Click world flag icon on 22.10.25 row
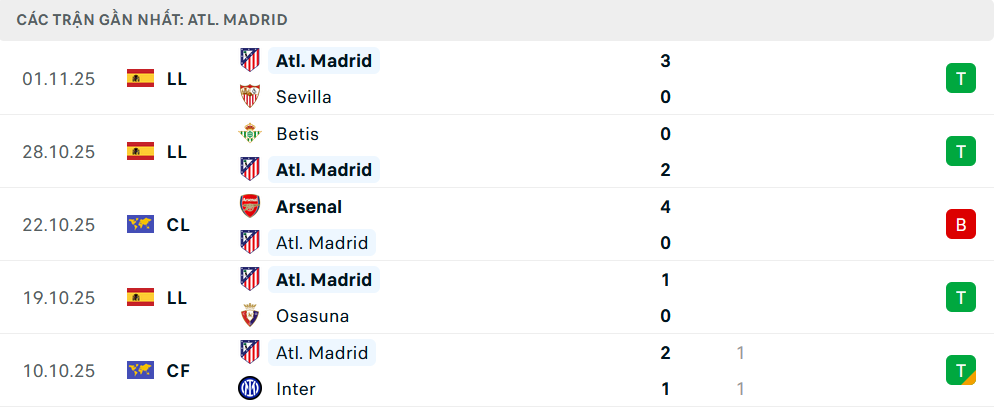This screenshot has width=995, height=408. (x=140, y=224)
